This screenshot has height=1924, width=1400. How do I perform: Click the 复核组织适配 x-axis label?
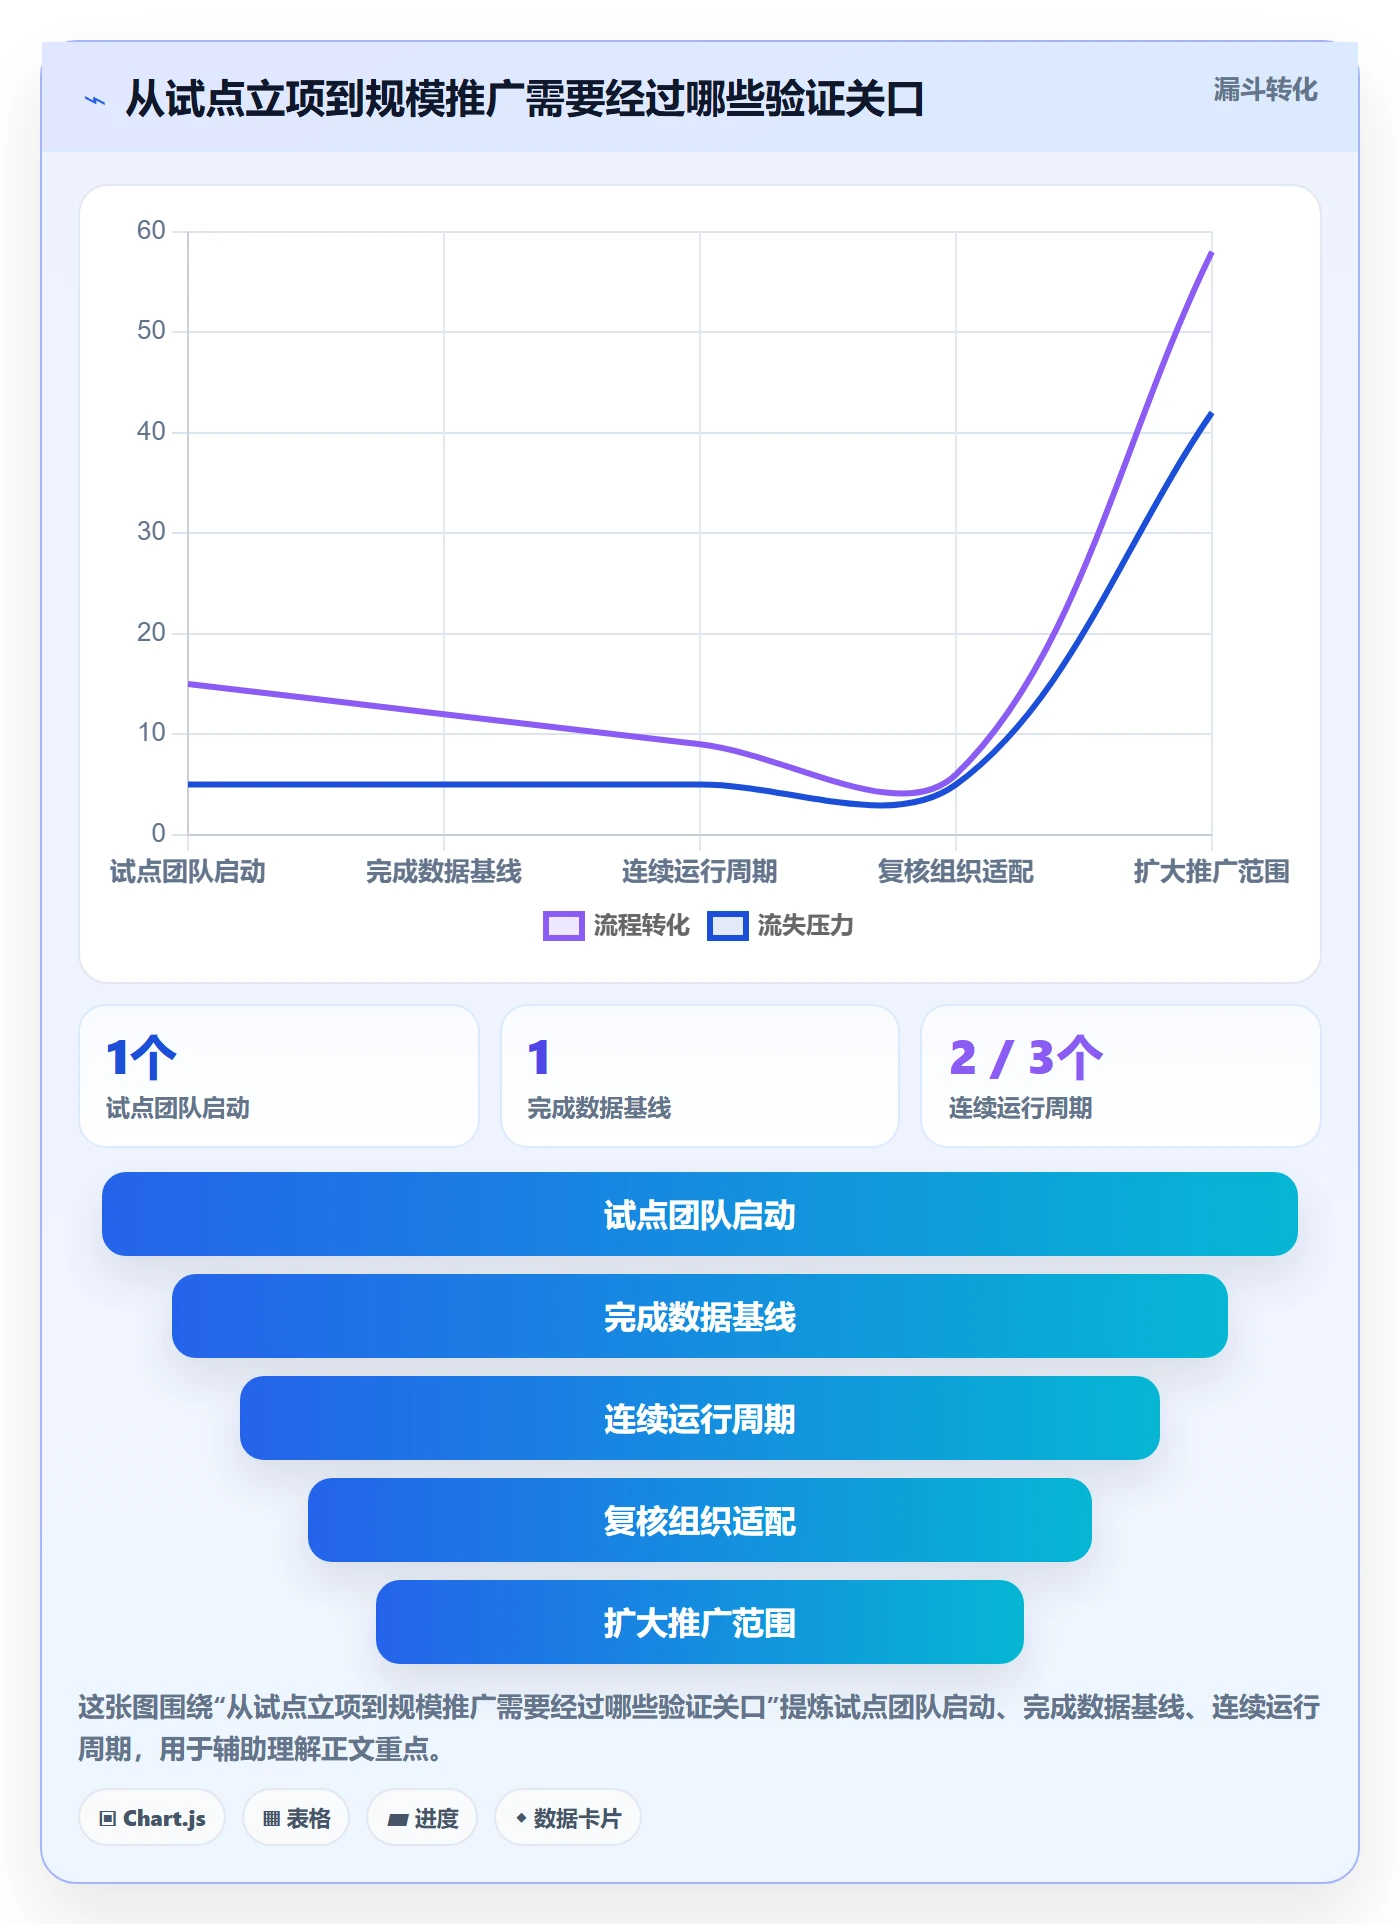[956, 871]
